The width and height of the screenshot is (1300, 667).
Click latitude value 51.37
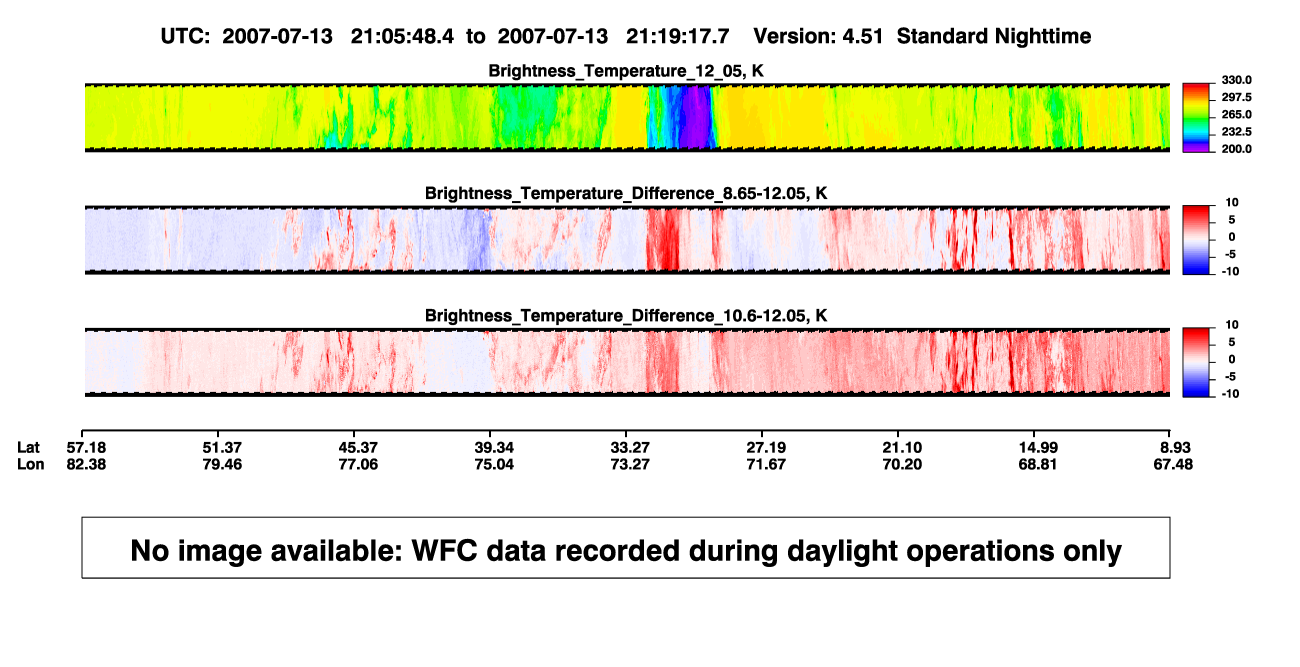[222, 447]
